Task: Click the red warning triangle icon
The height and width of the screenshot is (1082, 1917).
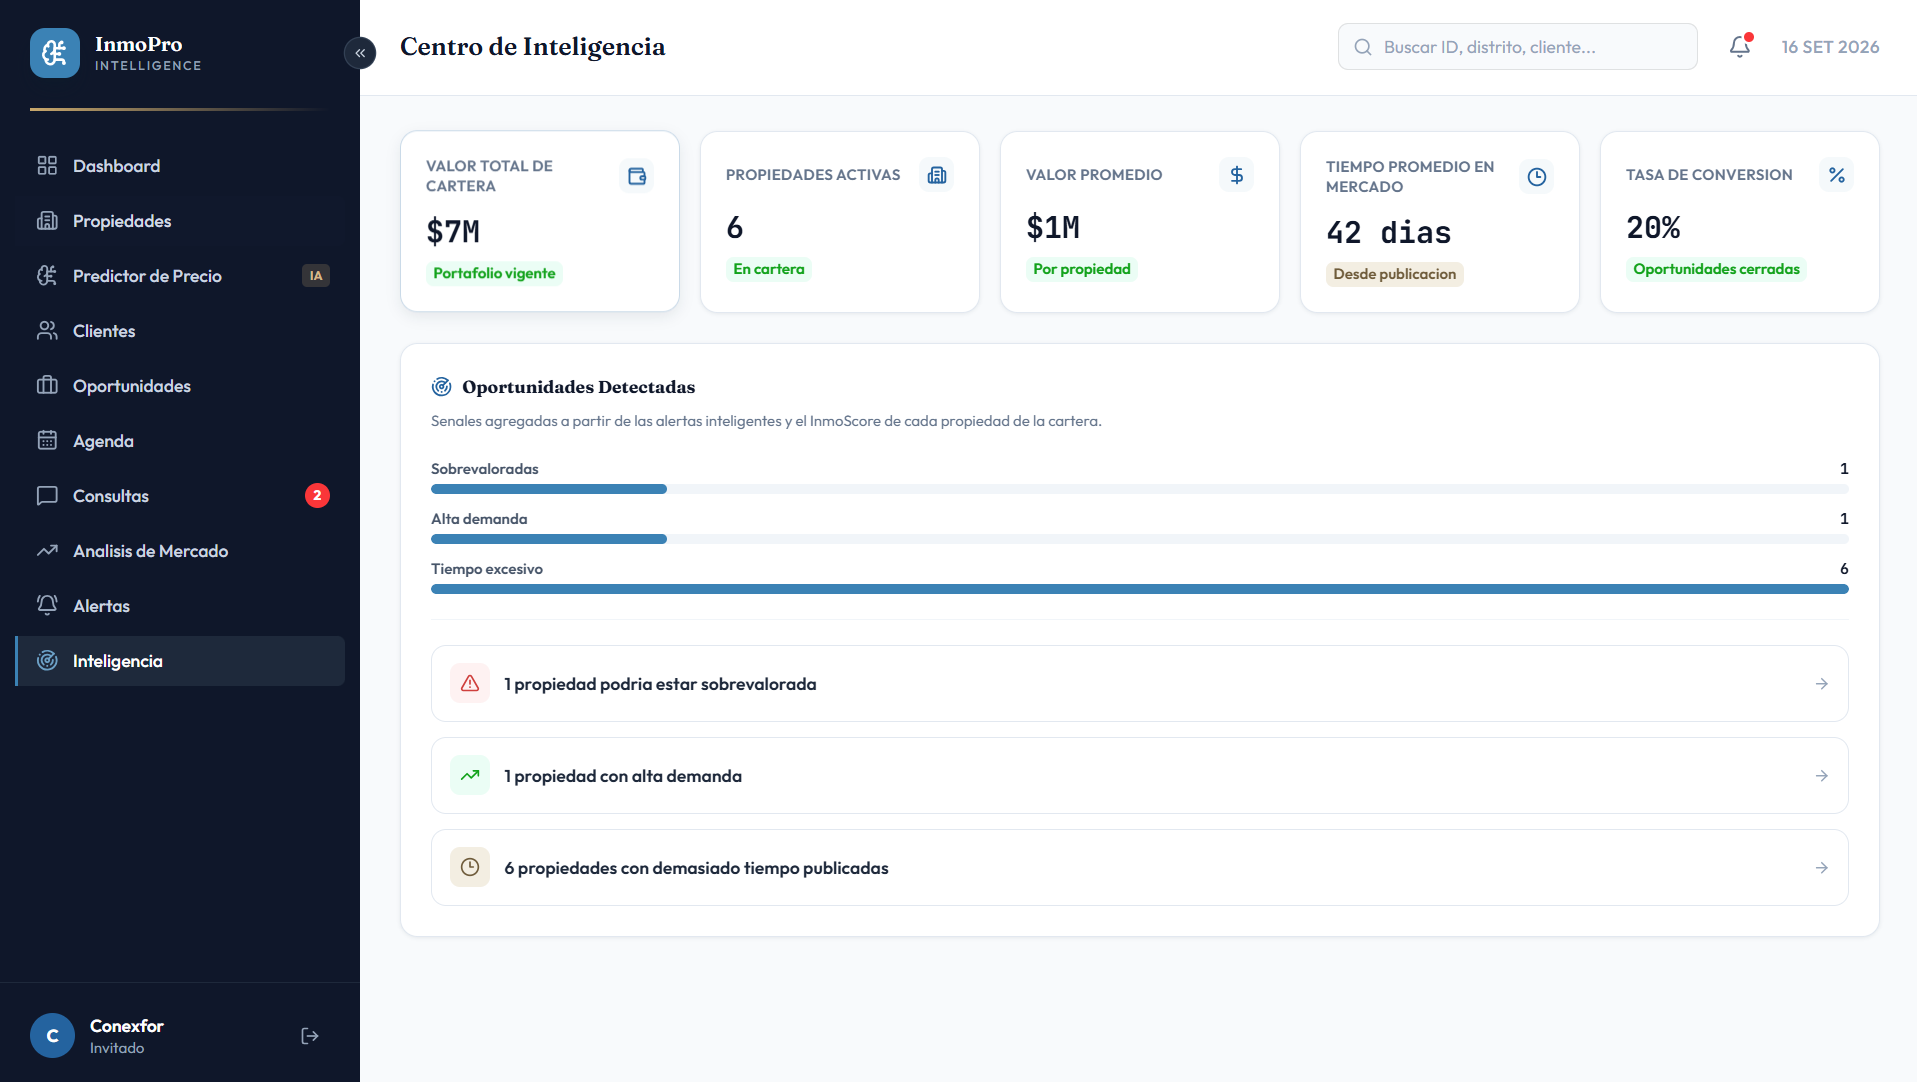Action: click(470, 684)
